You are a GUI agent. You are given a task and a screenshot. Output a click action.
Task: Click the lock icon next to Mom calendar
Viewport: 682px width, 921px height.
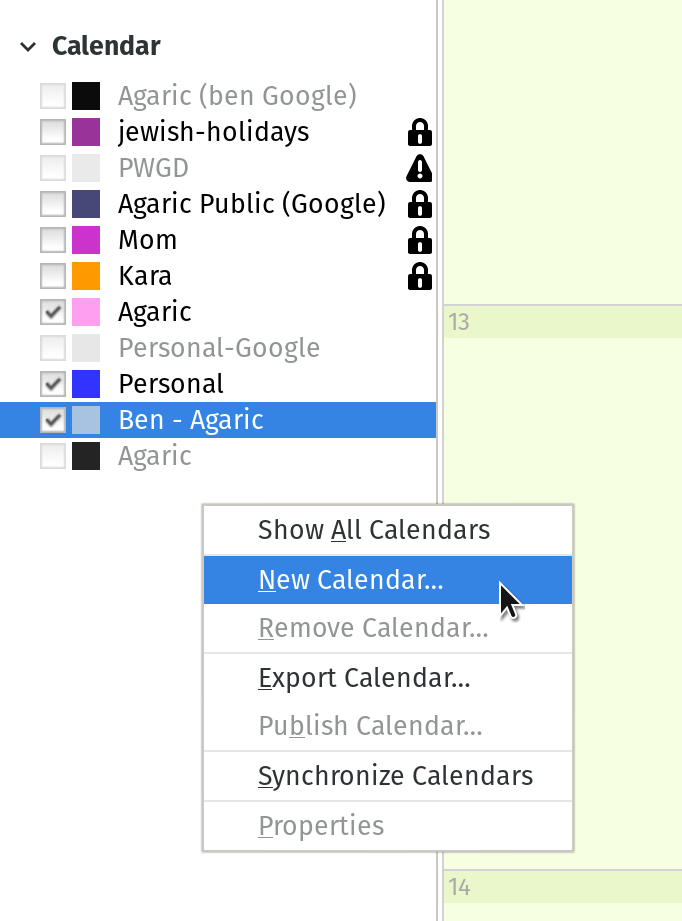pyautogui.click(x=420, y=239)
